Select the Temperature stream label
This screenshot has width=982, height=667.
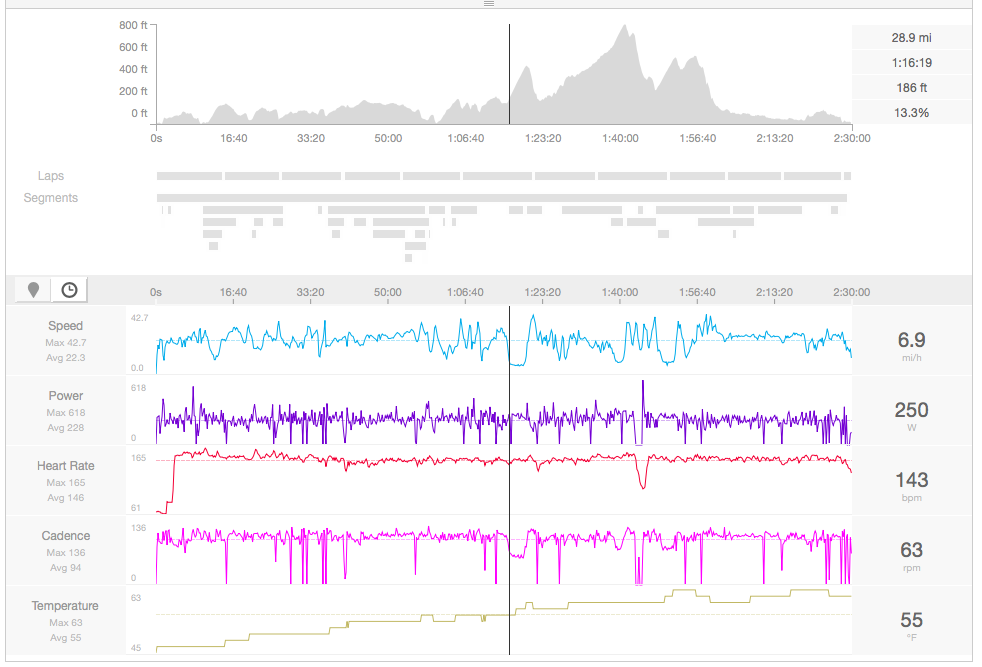[66, 606]
